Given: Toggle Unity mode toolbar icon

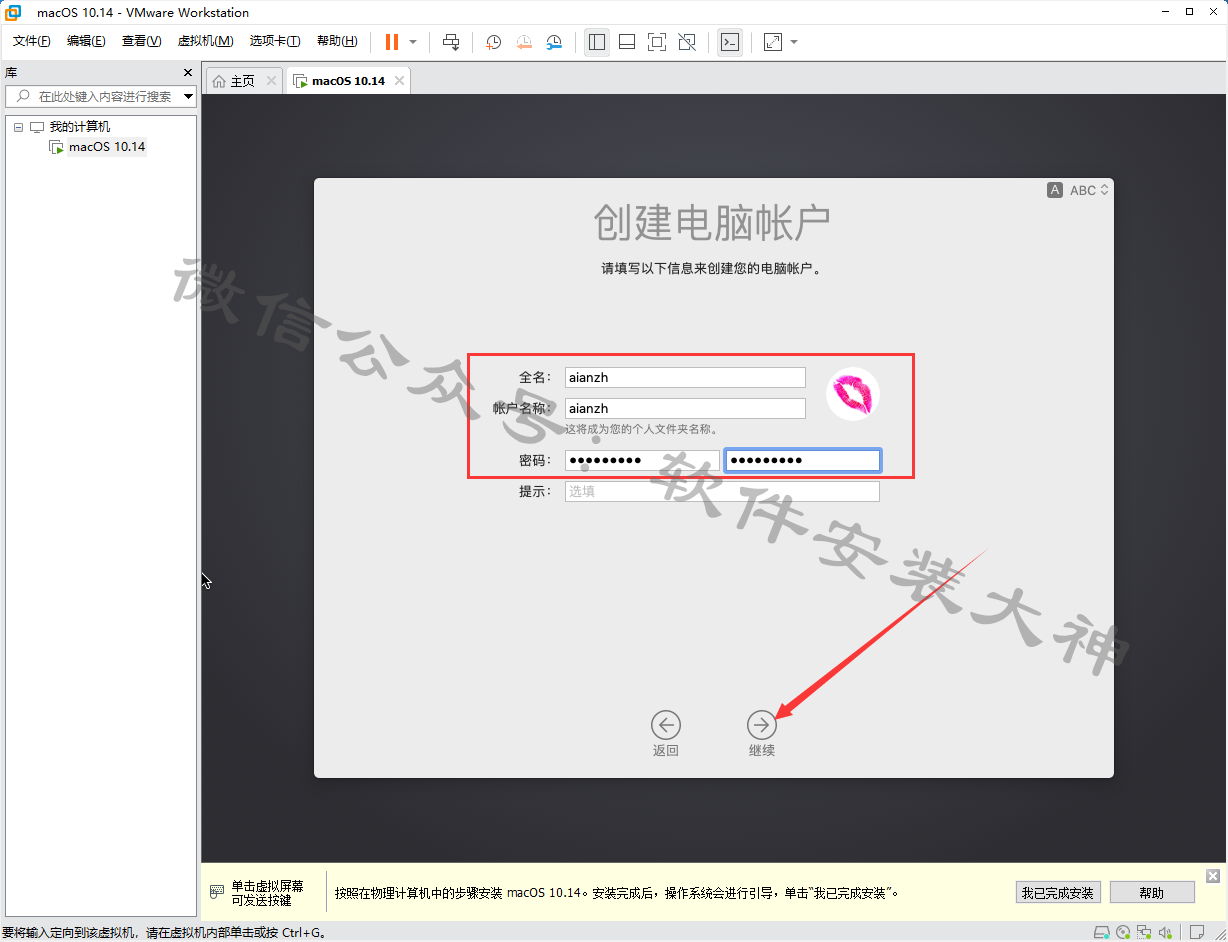Looking at the screenshot, I should tap(687, 42).
